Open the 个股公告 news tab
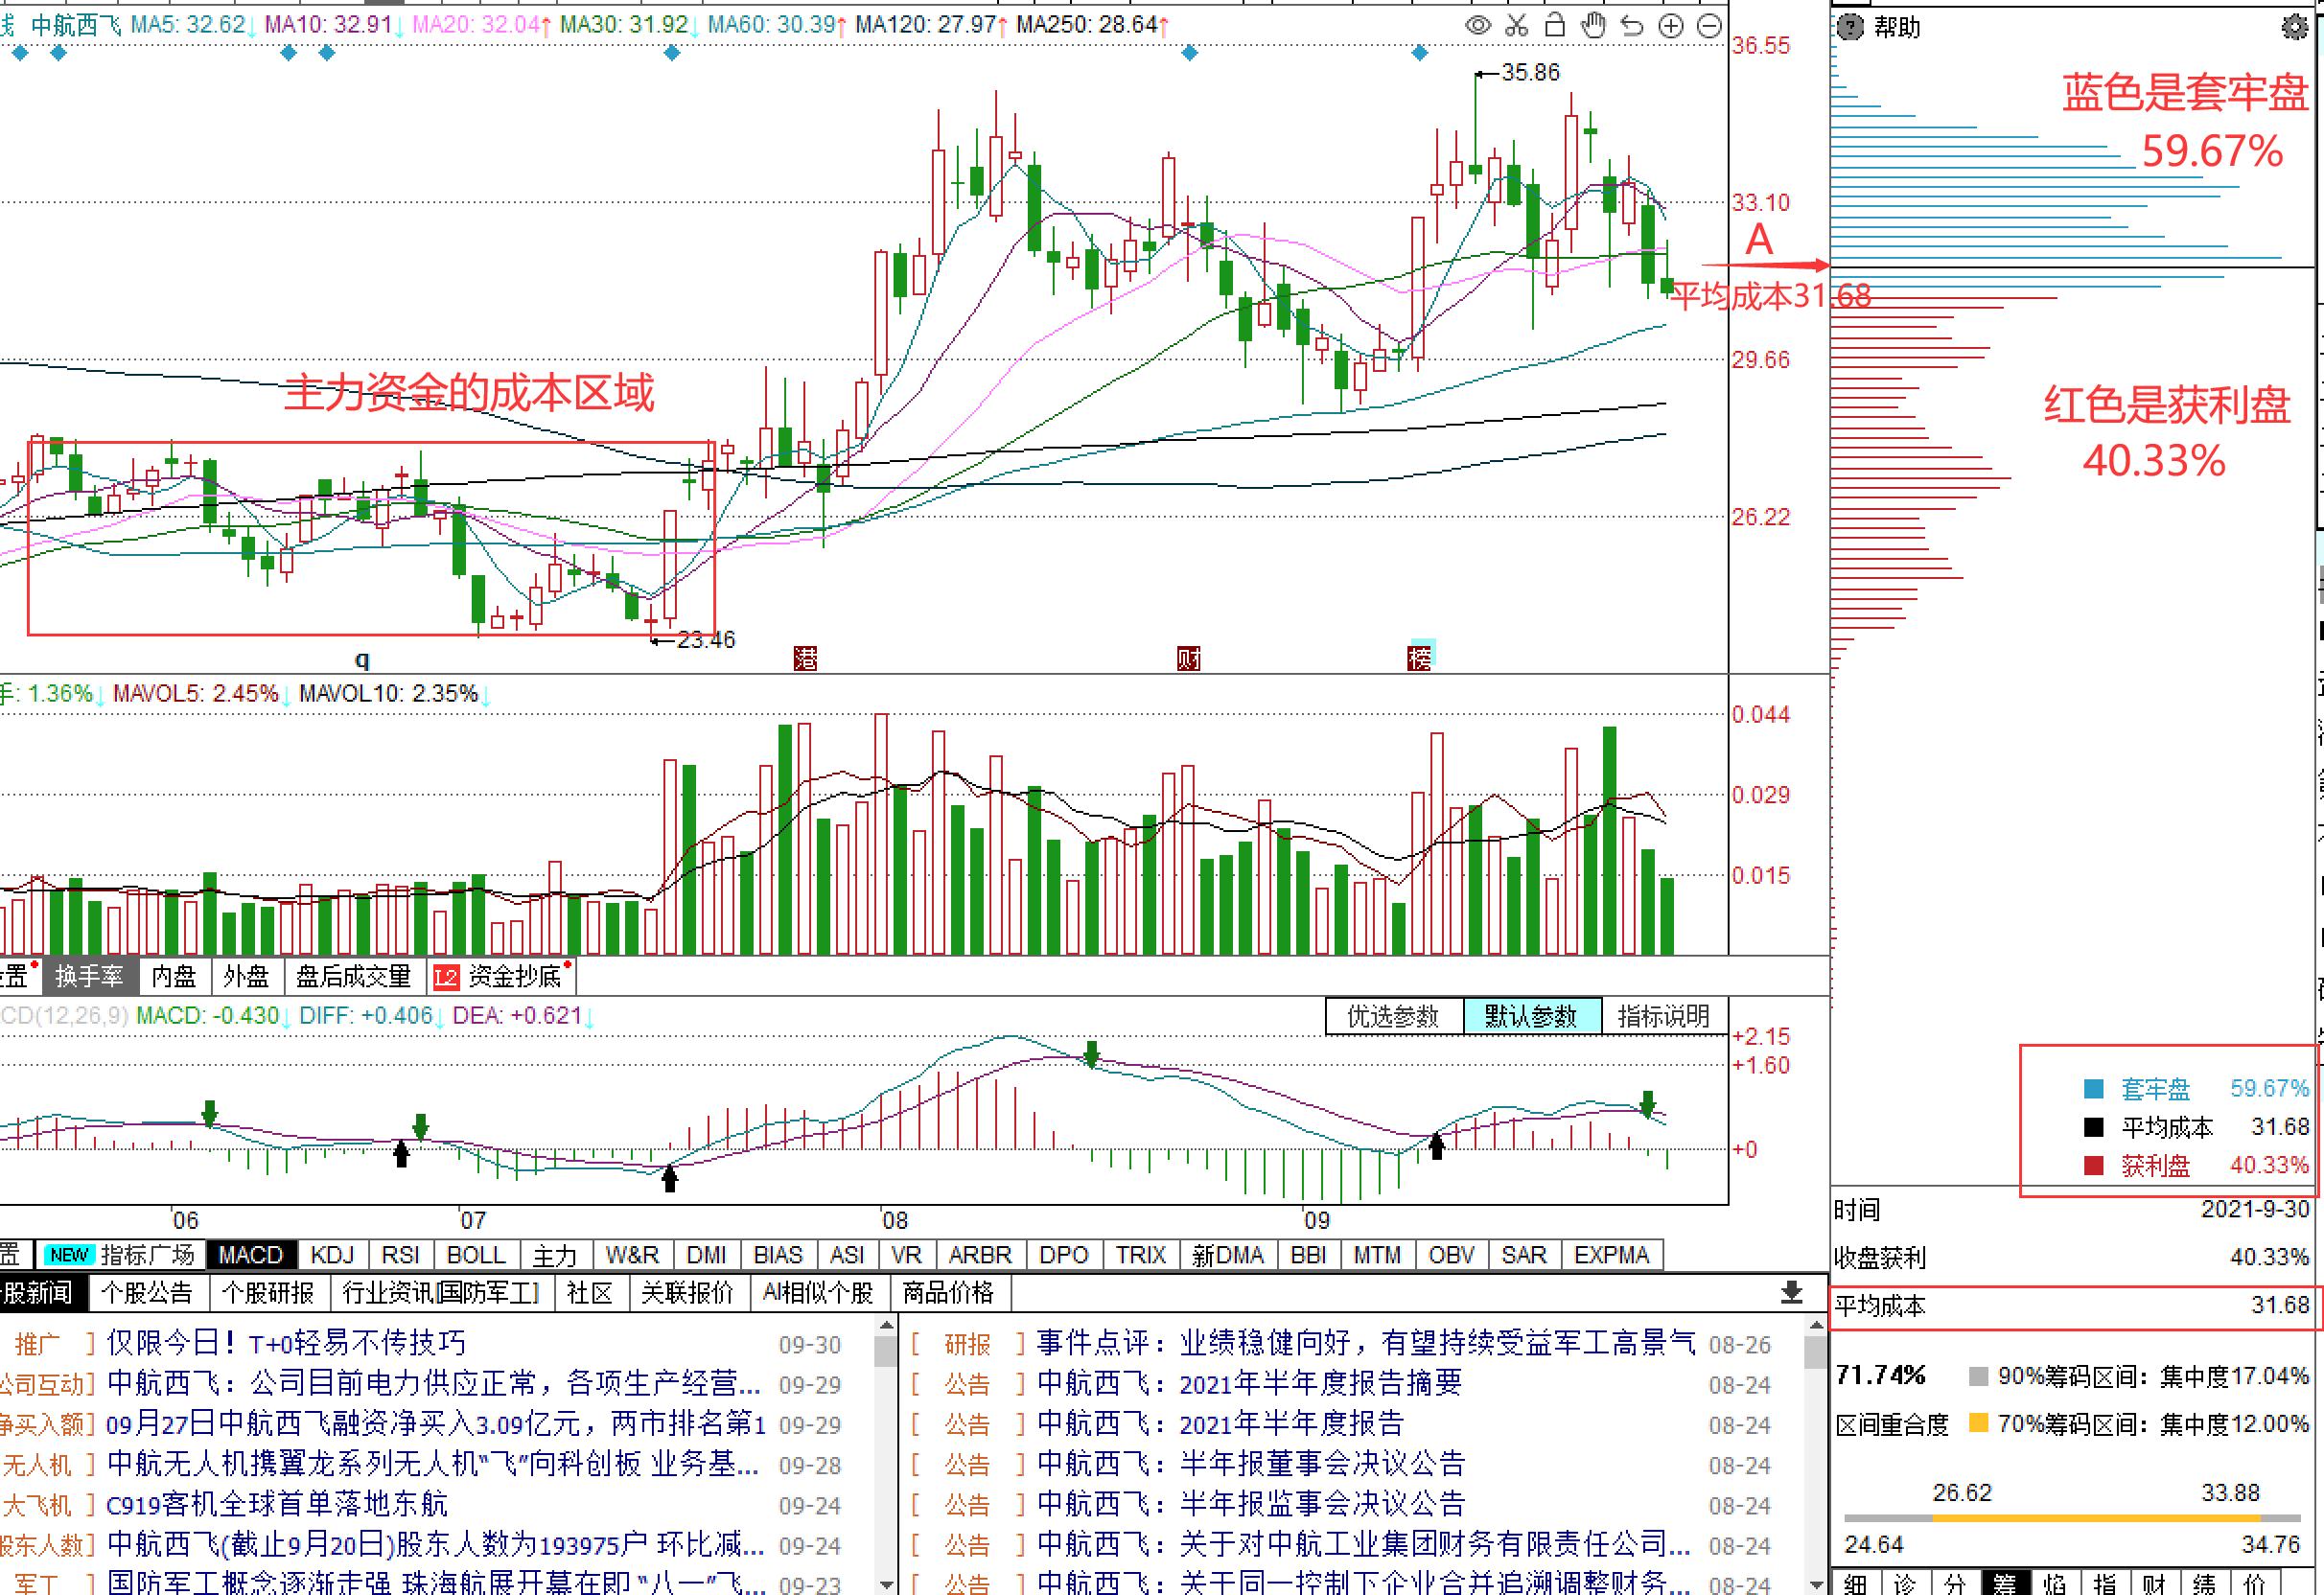The image size is (2324, 1595). [x=148, y=1293]
